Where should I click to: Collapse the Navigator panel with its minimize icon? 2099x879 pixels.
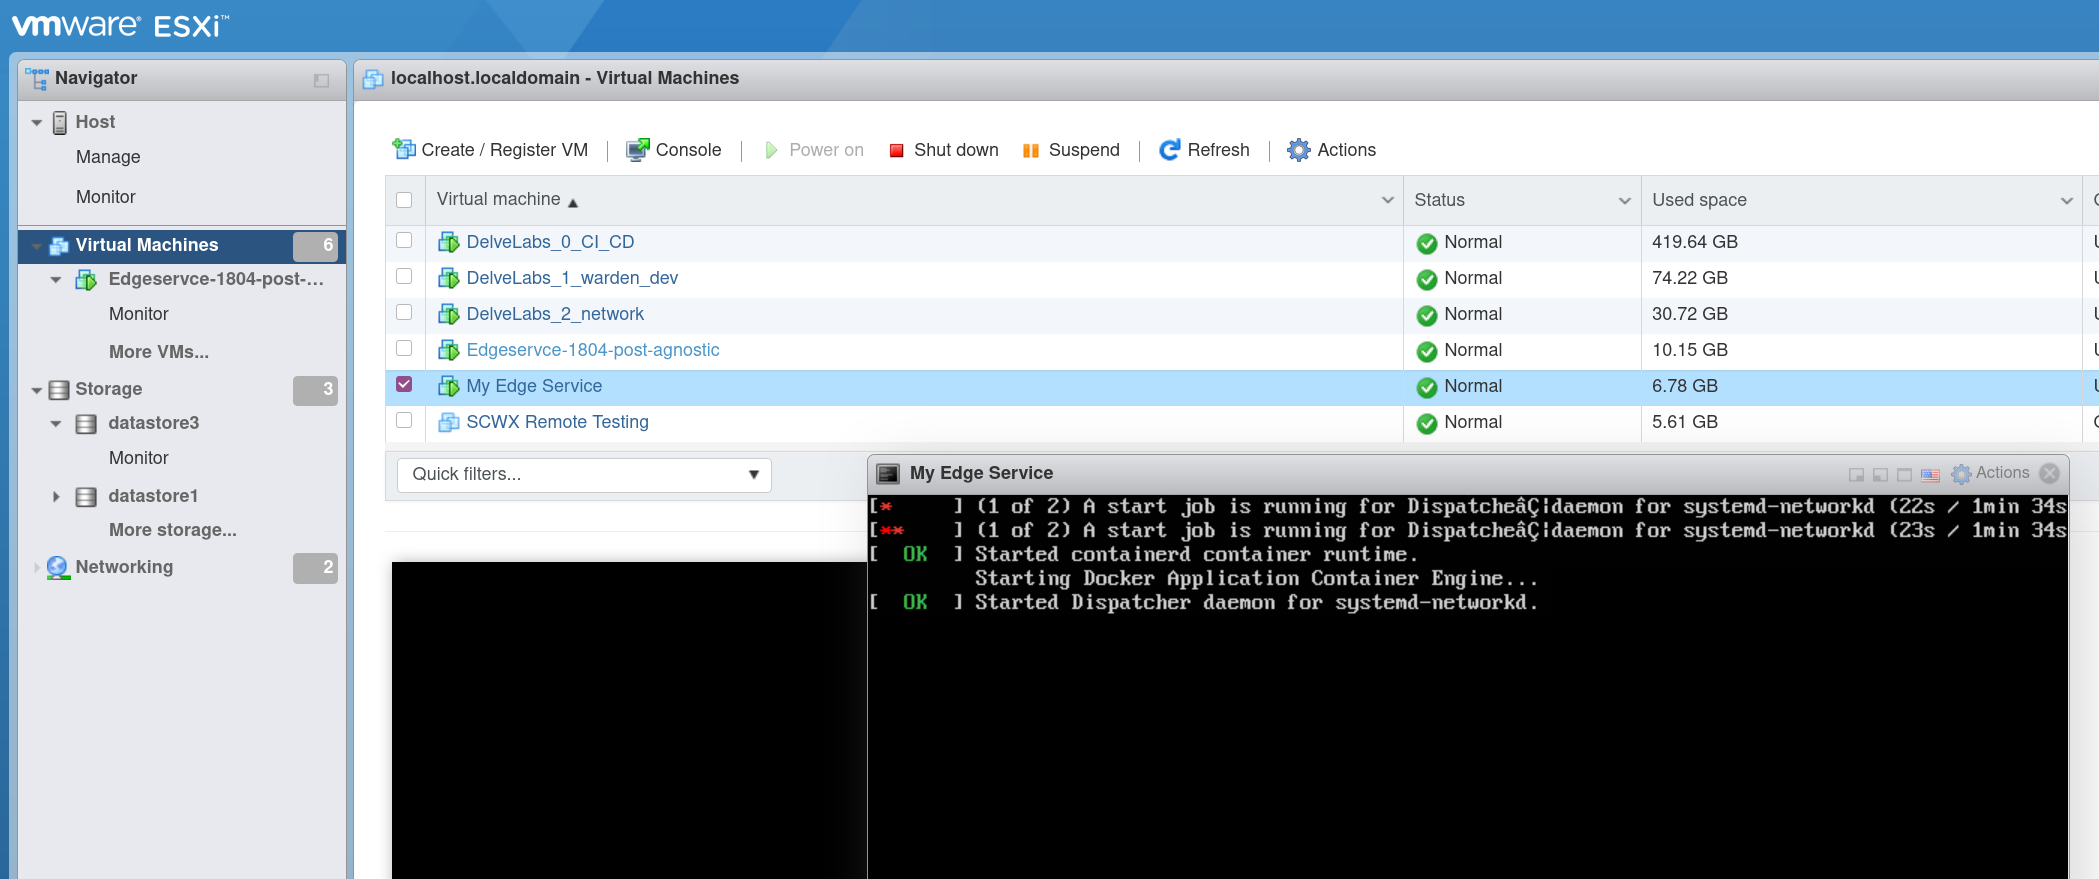click(x=321, y=80)
